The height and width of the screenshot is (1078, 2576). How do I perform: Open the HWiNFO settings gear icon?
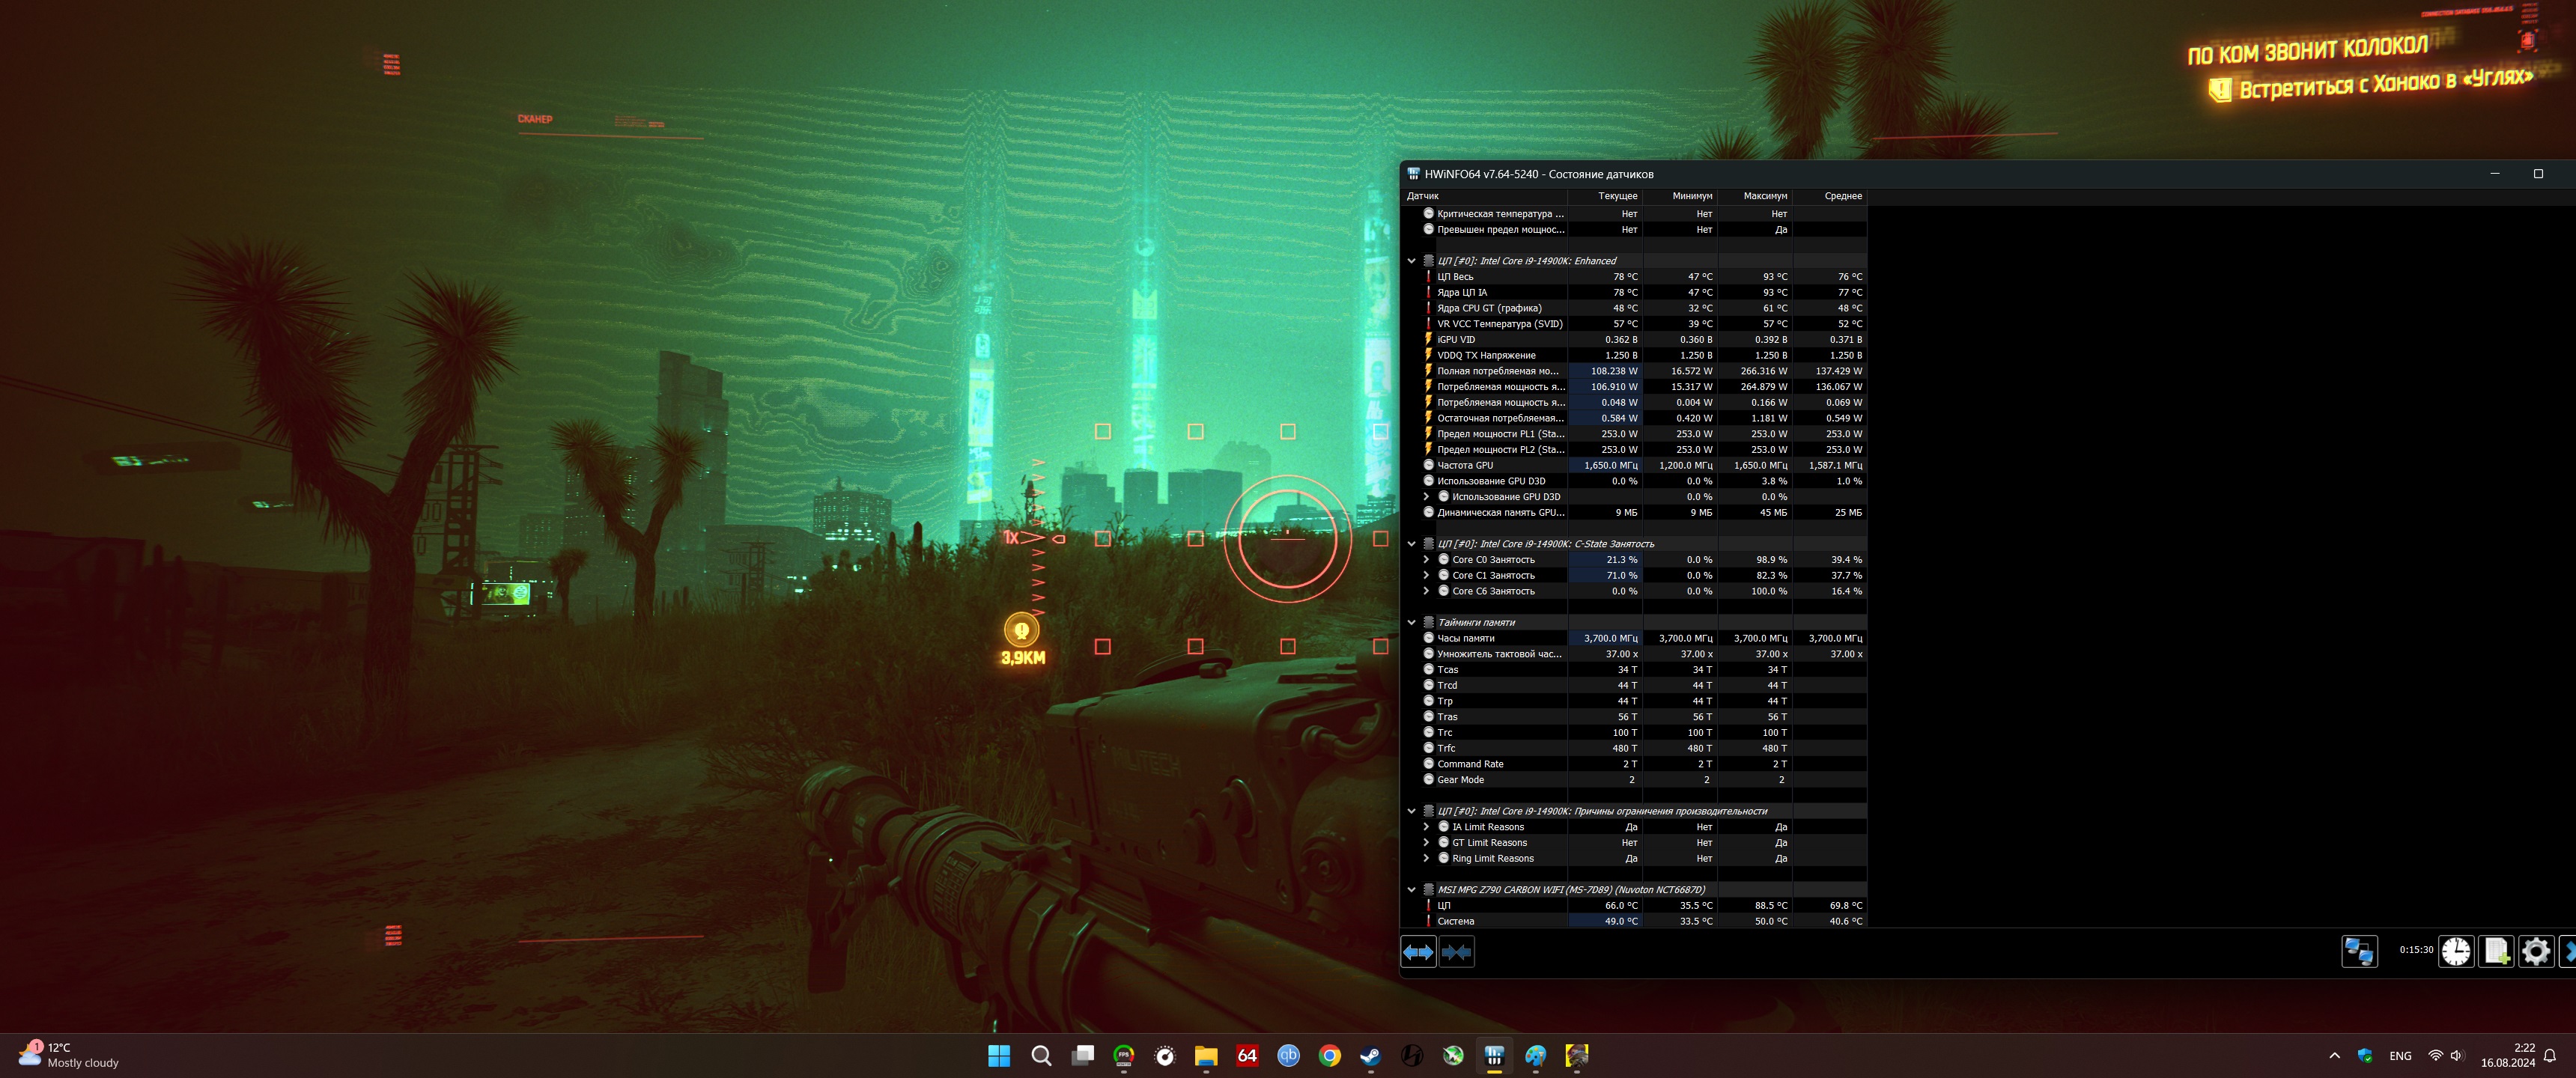pos(2535,951)
